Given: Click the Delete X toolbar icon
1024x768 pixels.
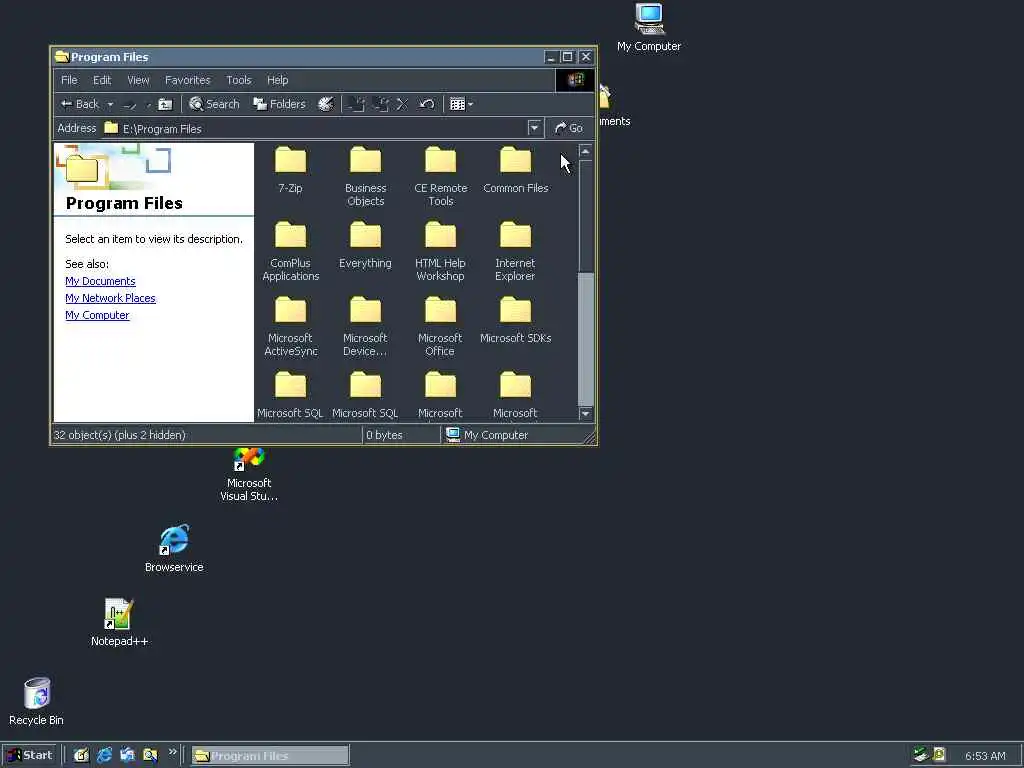Looking at the screenshot, I should [402, 104].
